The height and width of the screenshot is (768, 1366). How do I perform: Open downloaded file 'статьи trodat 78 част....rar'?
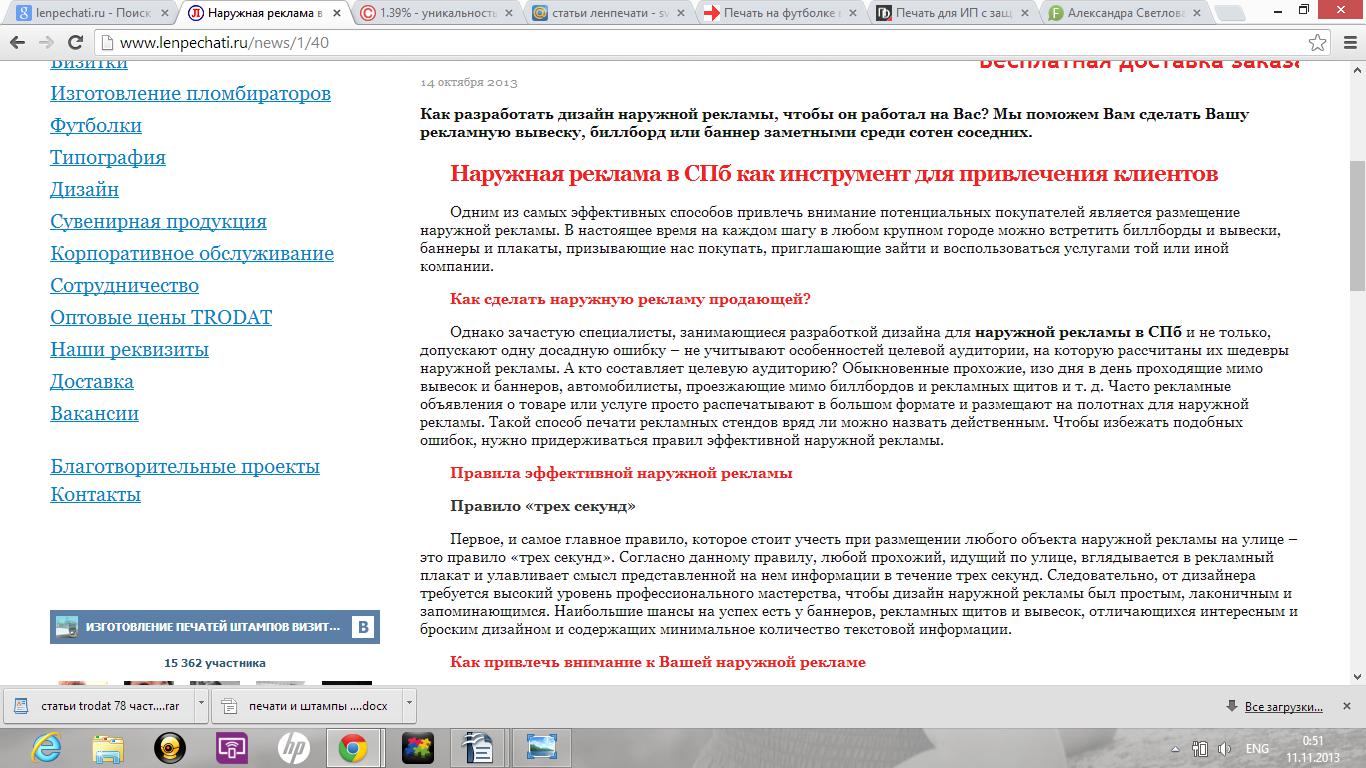[x=99, y=705]
